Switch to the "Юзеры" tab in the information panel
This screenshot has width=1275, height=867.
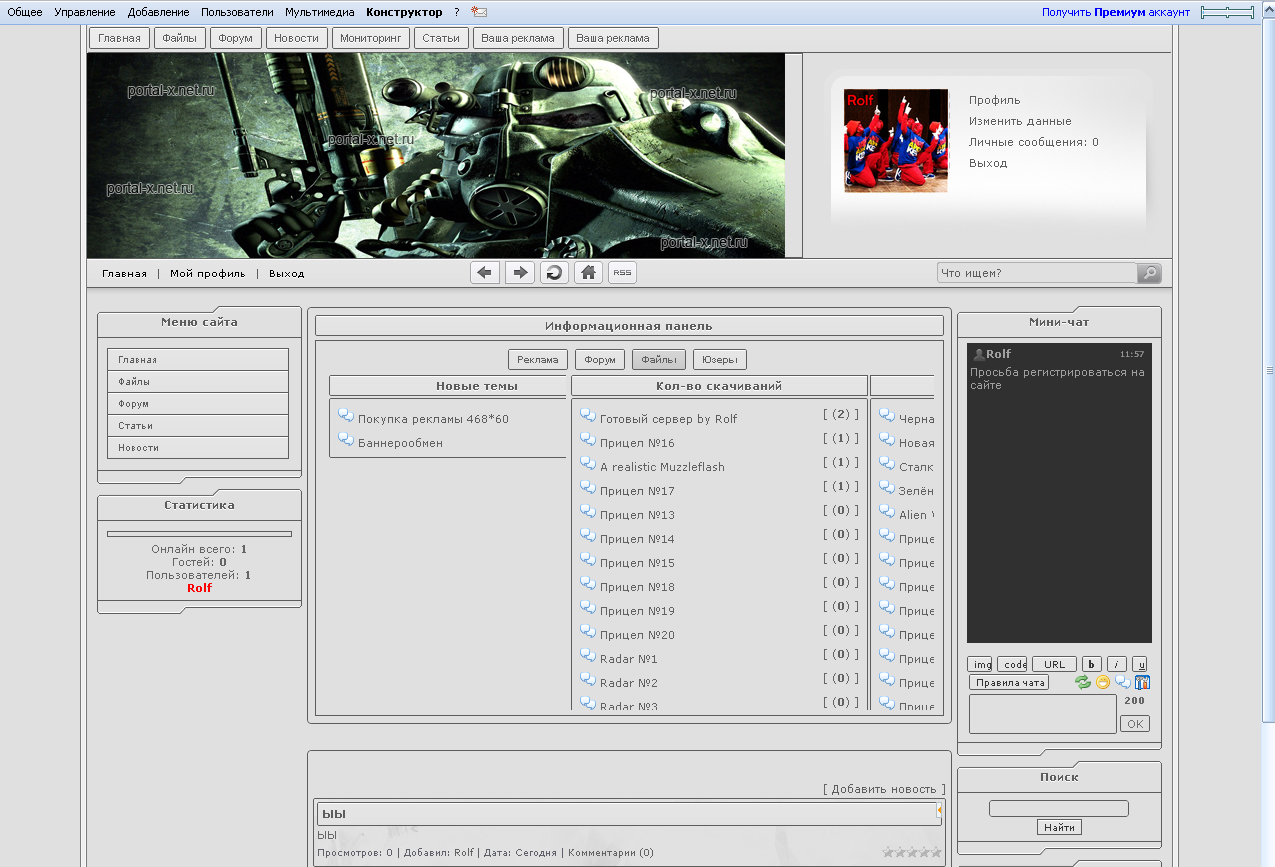pos(720,360)
